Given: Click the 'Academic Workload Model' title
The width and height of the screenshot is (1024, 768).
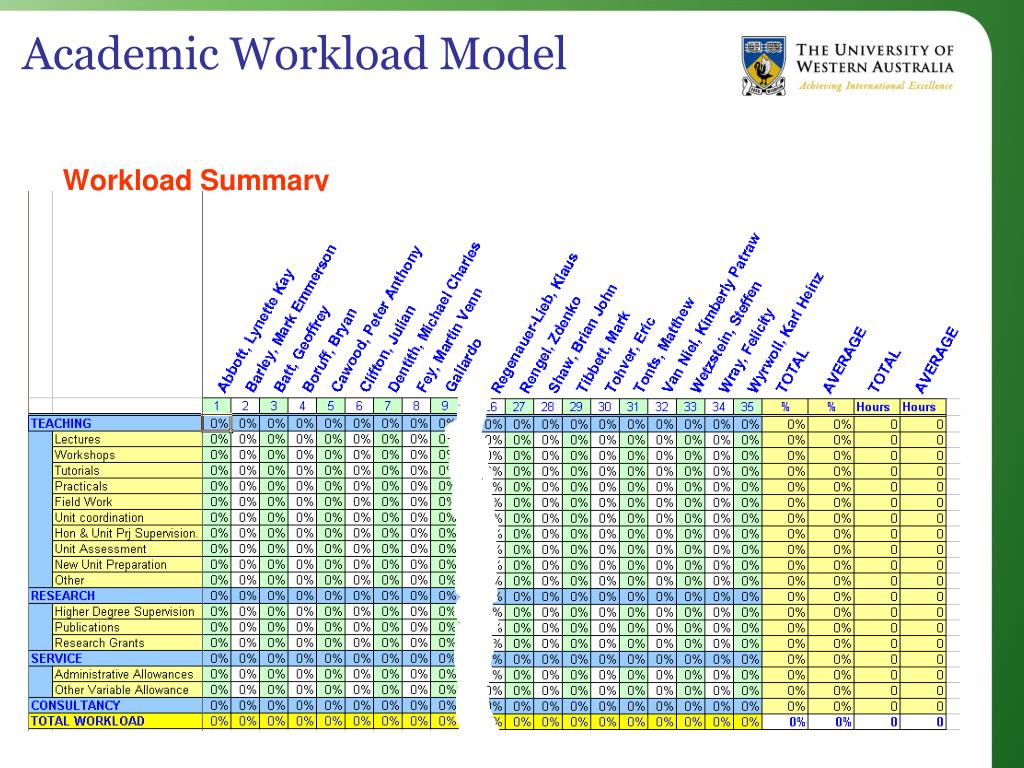Looking at the screenshot, I should 295,54.
